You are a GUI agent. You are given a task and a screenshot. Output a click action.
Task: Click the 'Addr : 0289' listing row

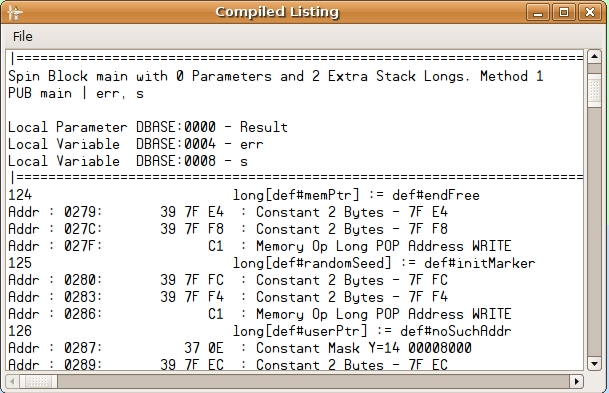pyautogui.click(x=228, y=364)
